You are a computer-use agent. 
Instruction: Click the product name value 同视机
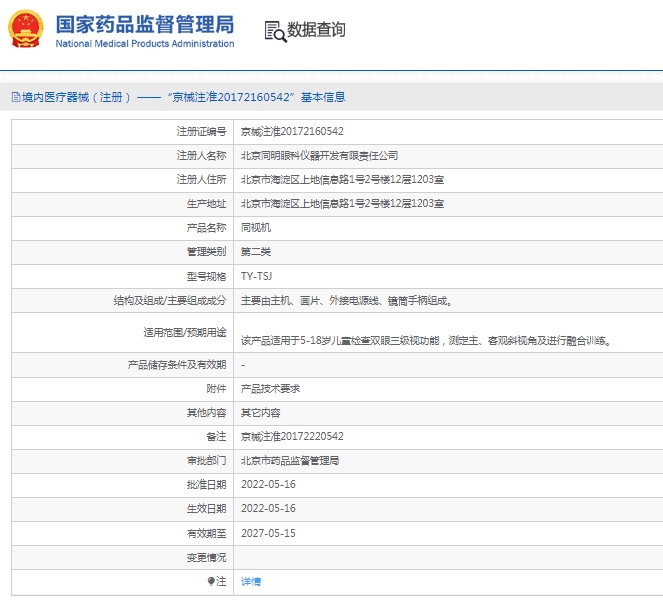256,227
